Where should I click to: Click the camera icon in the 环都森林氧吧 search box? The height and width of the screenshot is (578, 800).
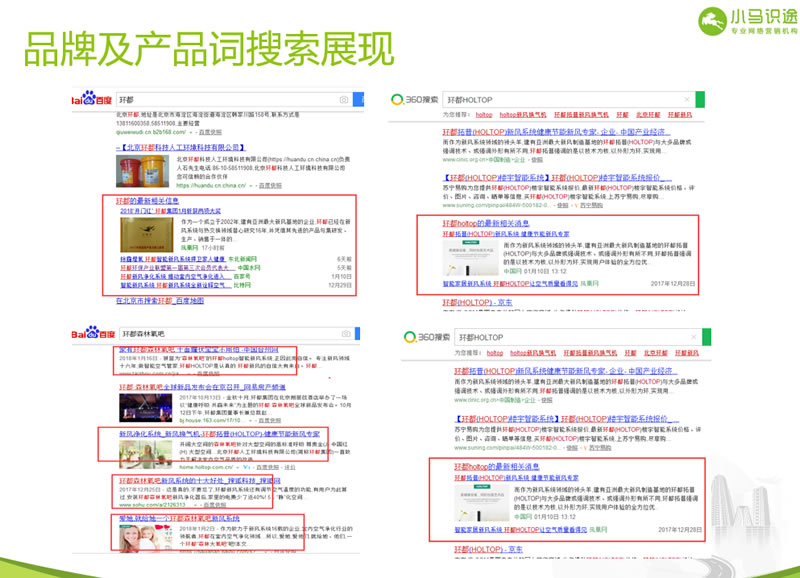(346, 334)
